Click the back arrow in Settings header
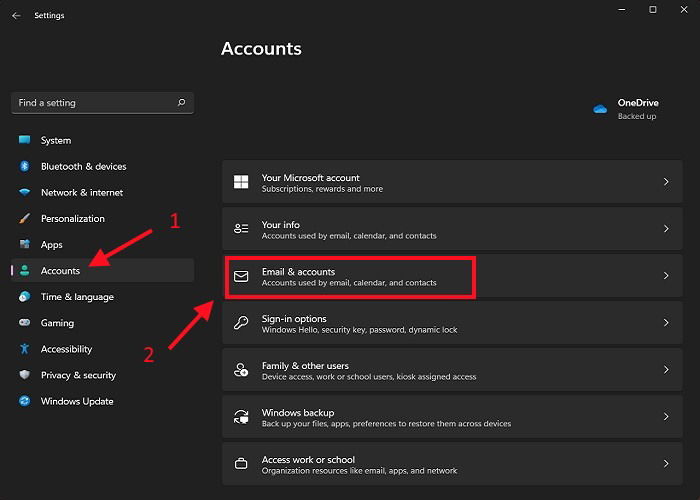 click(16, 16)
